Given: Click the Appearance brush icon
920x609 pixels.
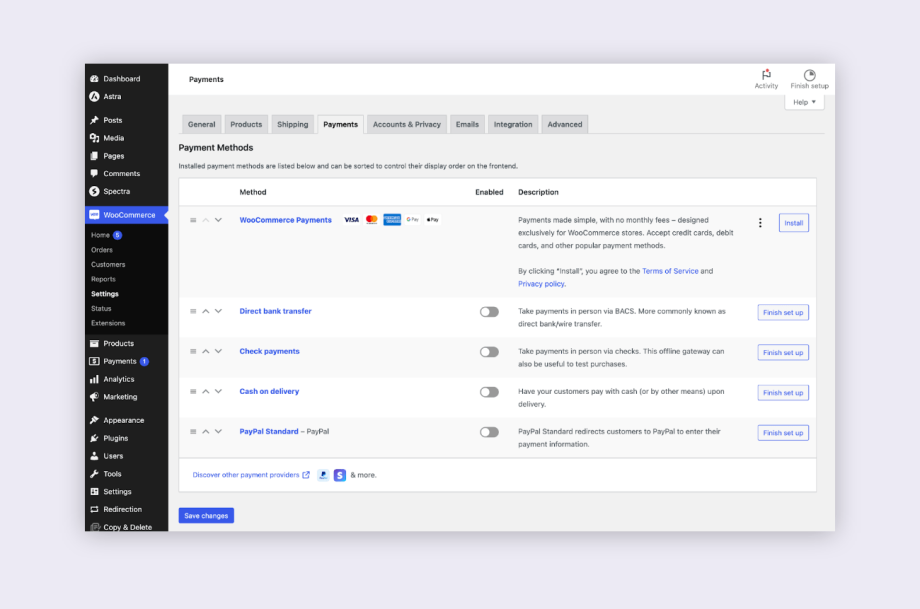Looking at the screenshot, I should (94, 420).
